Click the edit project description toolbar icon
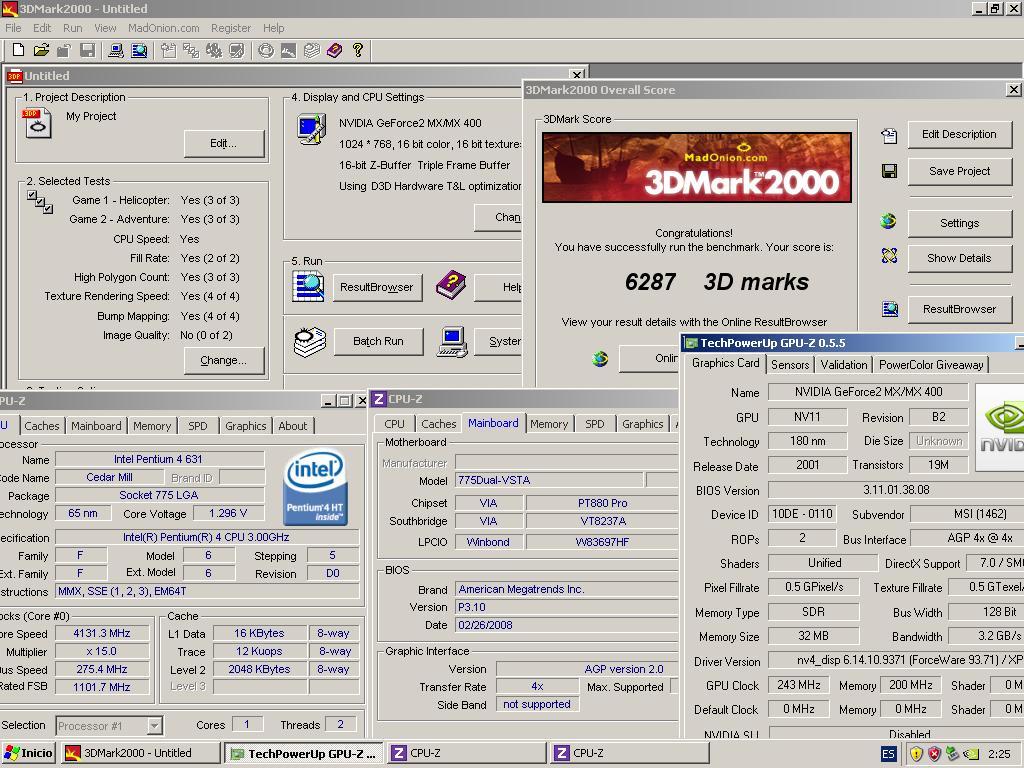This screenshot has height=768, width=1024. pos(168,50)
